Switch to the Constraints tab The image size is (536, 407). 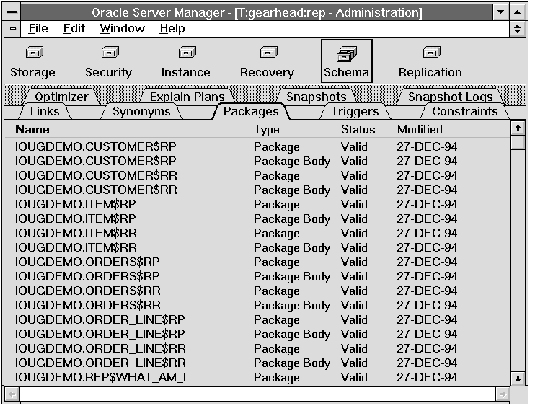coord(465,111)
